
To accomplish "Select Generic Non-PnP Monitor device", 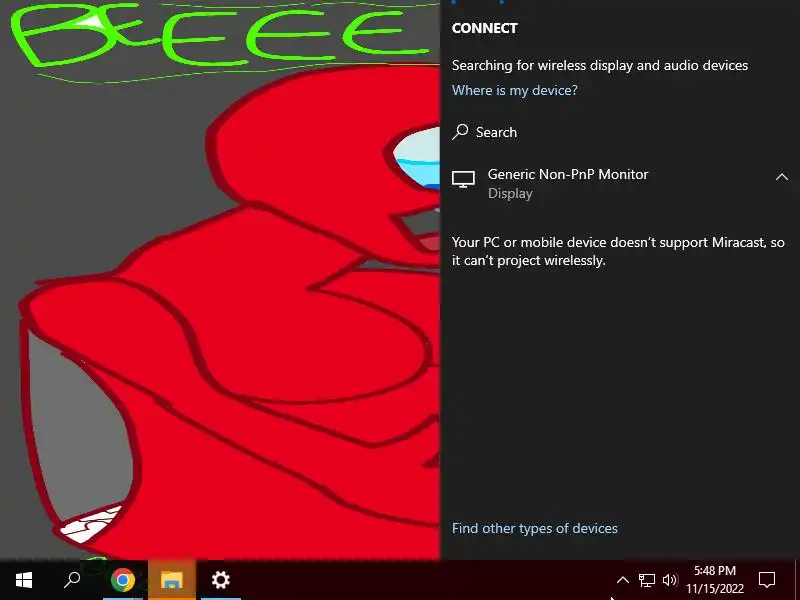I will click(620, 183).
